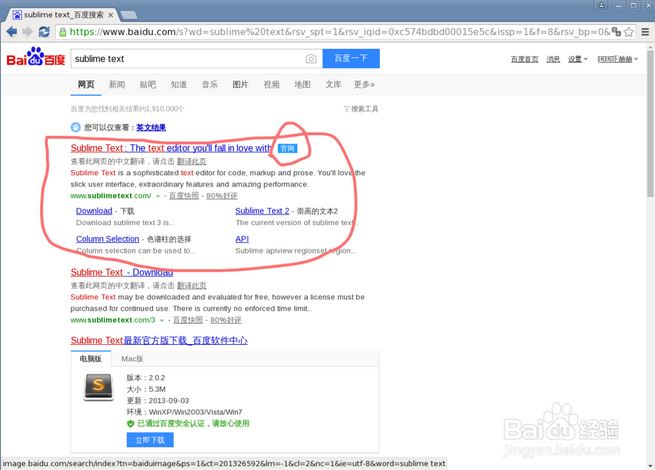Expand the 更多» tab options
This screenshot has width=655, height=470.
(x=364, y=84)
